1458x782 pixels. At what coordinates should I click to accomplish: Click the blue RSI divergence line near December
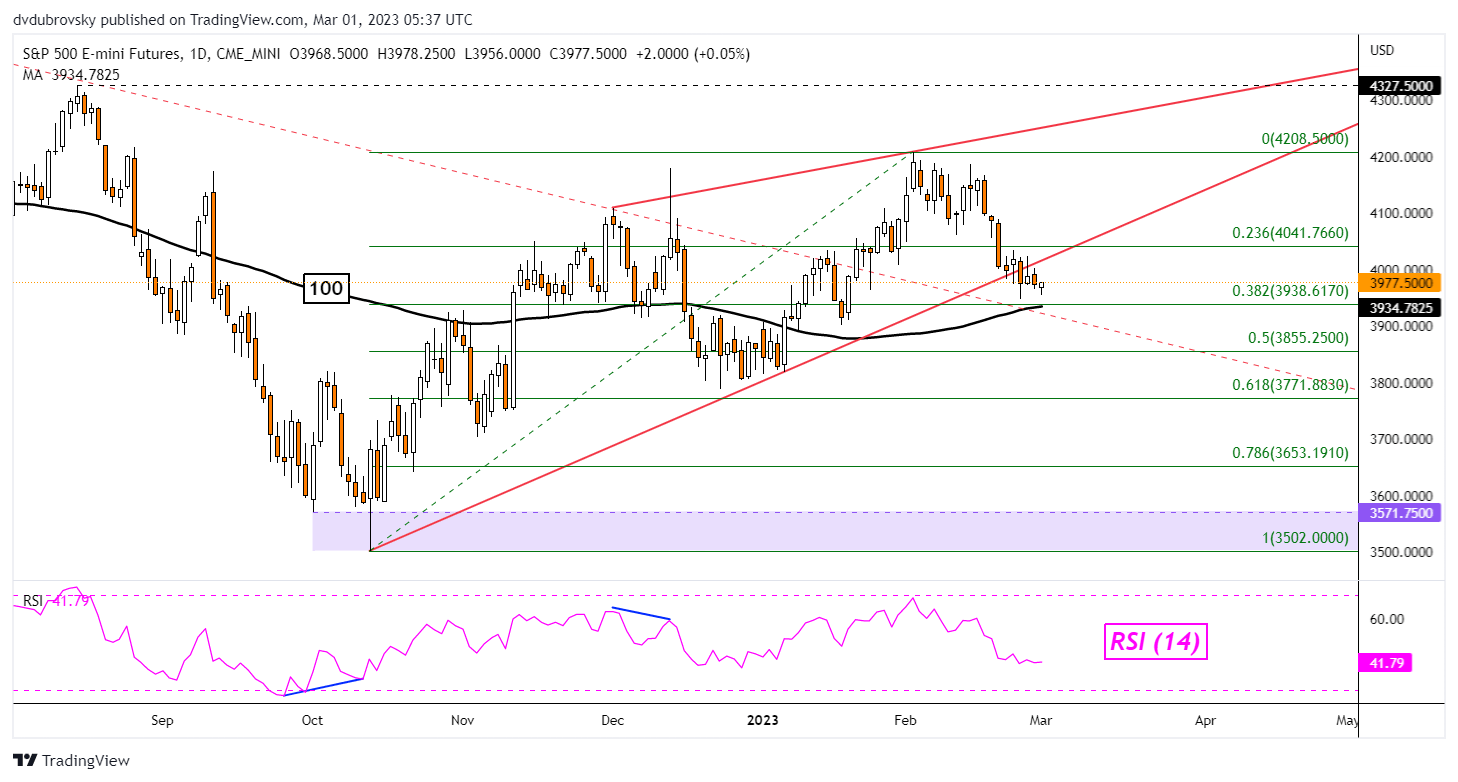click(x=641, y=613)
